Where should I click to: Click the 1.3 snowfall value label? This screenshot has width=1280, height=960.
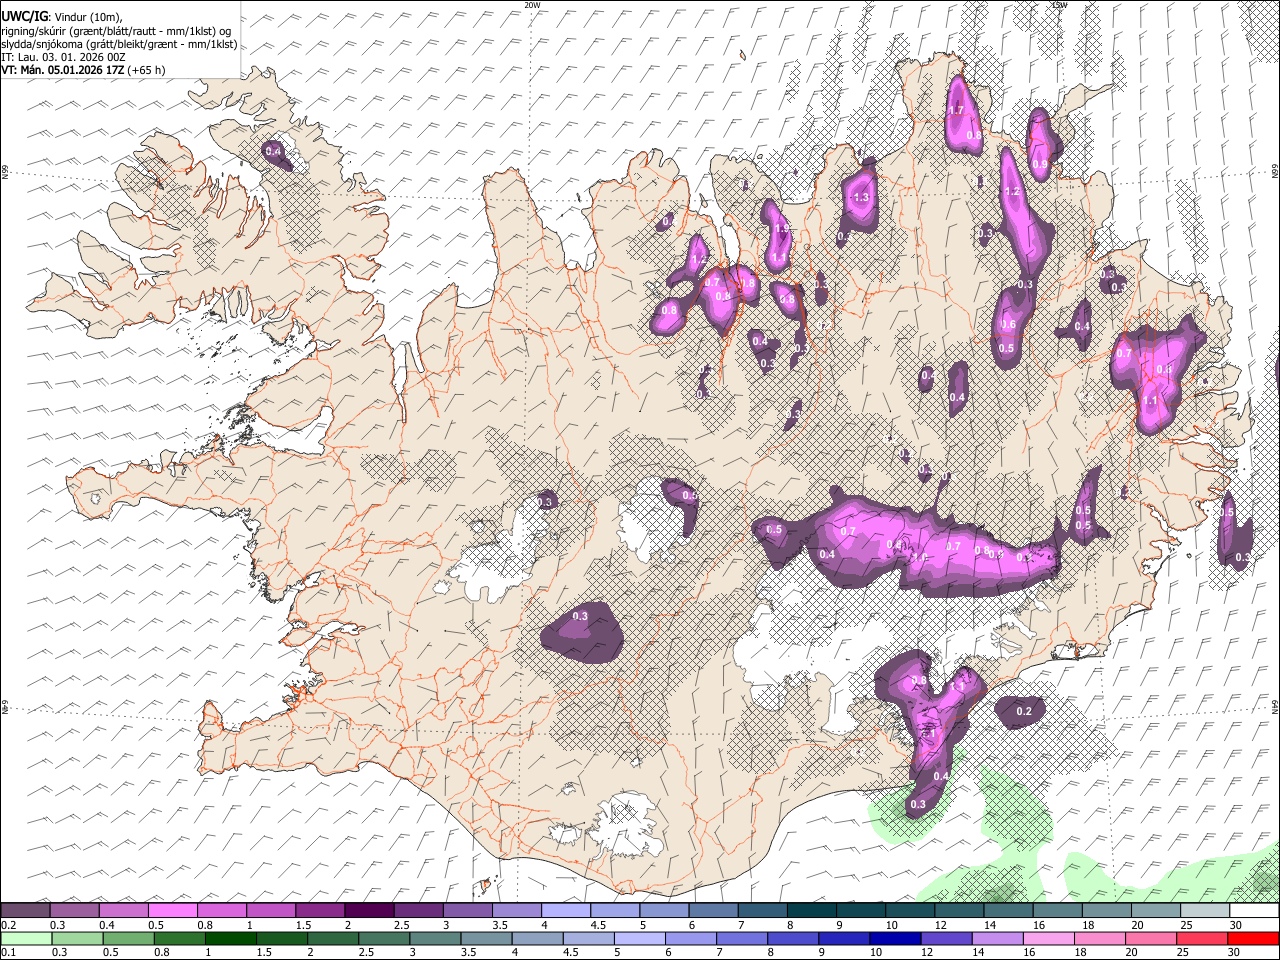(861, 197)
